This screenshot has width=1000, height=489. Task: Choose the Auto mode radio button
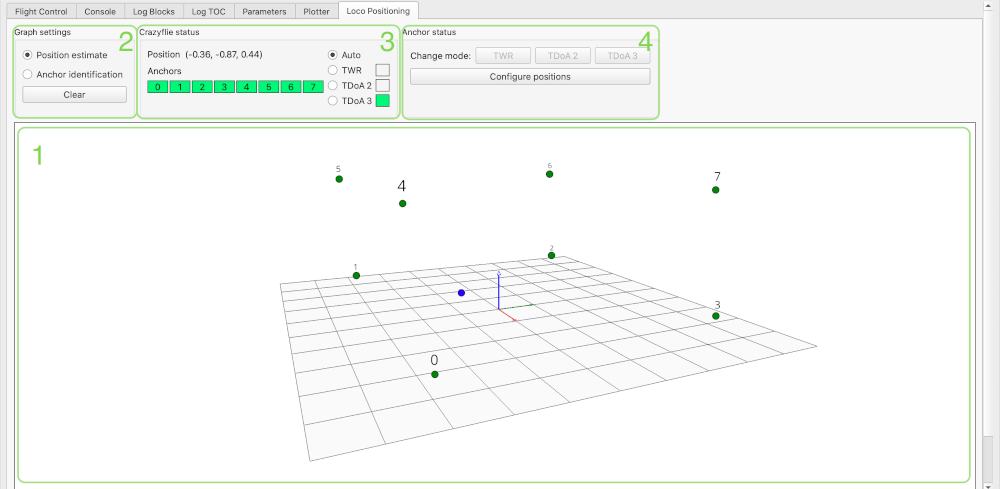[333, 54]
